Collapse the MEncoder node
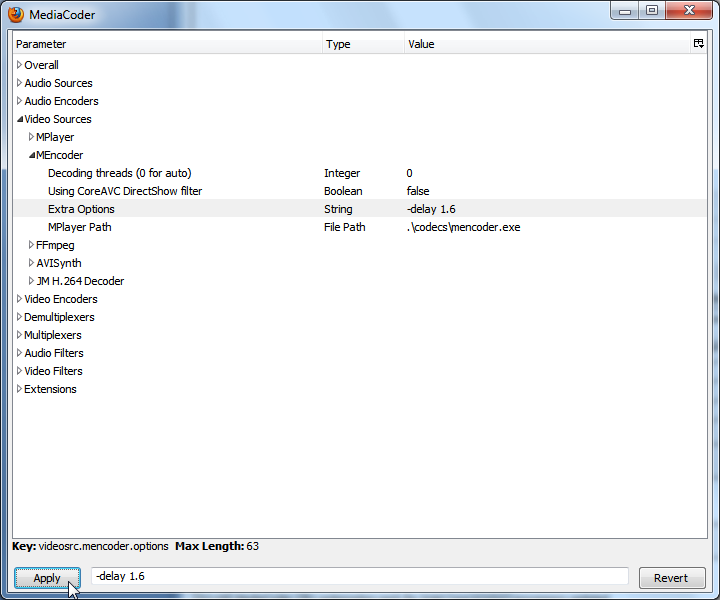This screenshot has width=720, height=600. pyautogui.click(x=32, y=155)
